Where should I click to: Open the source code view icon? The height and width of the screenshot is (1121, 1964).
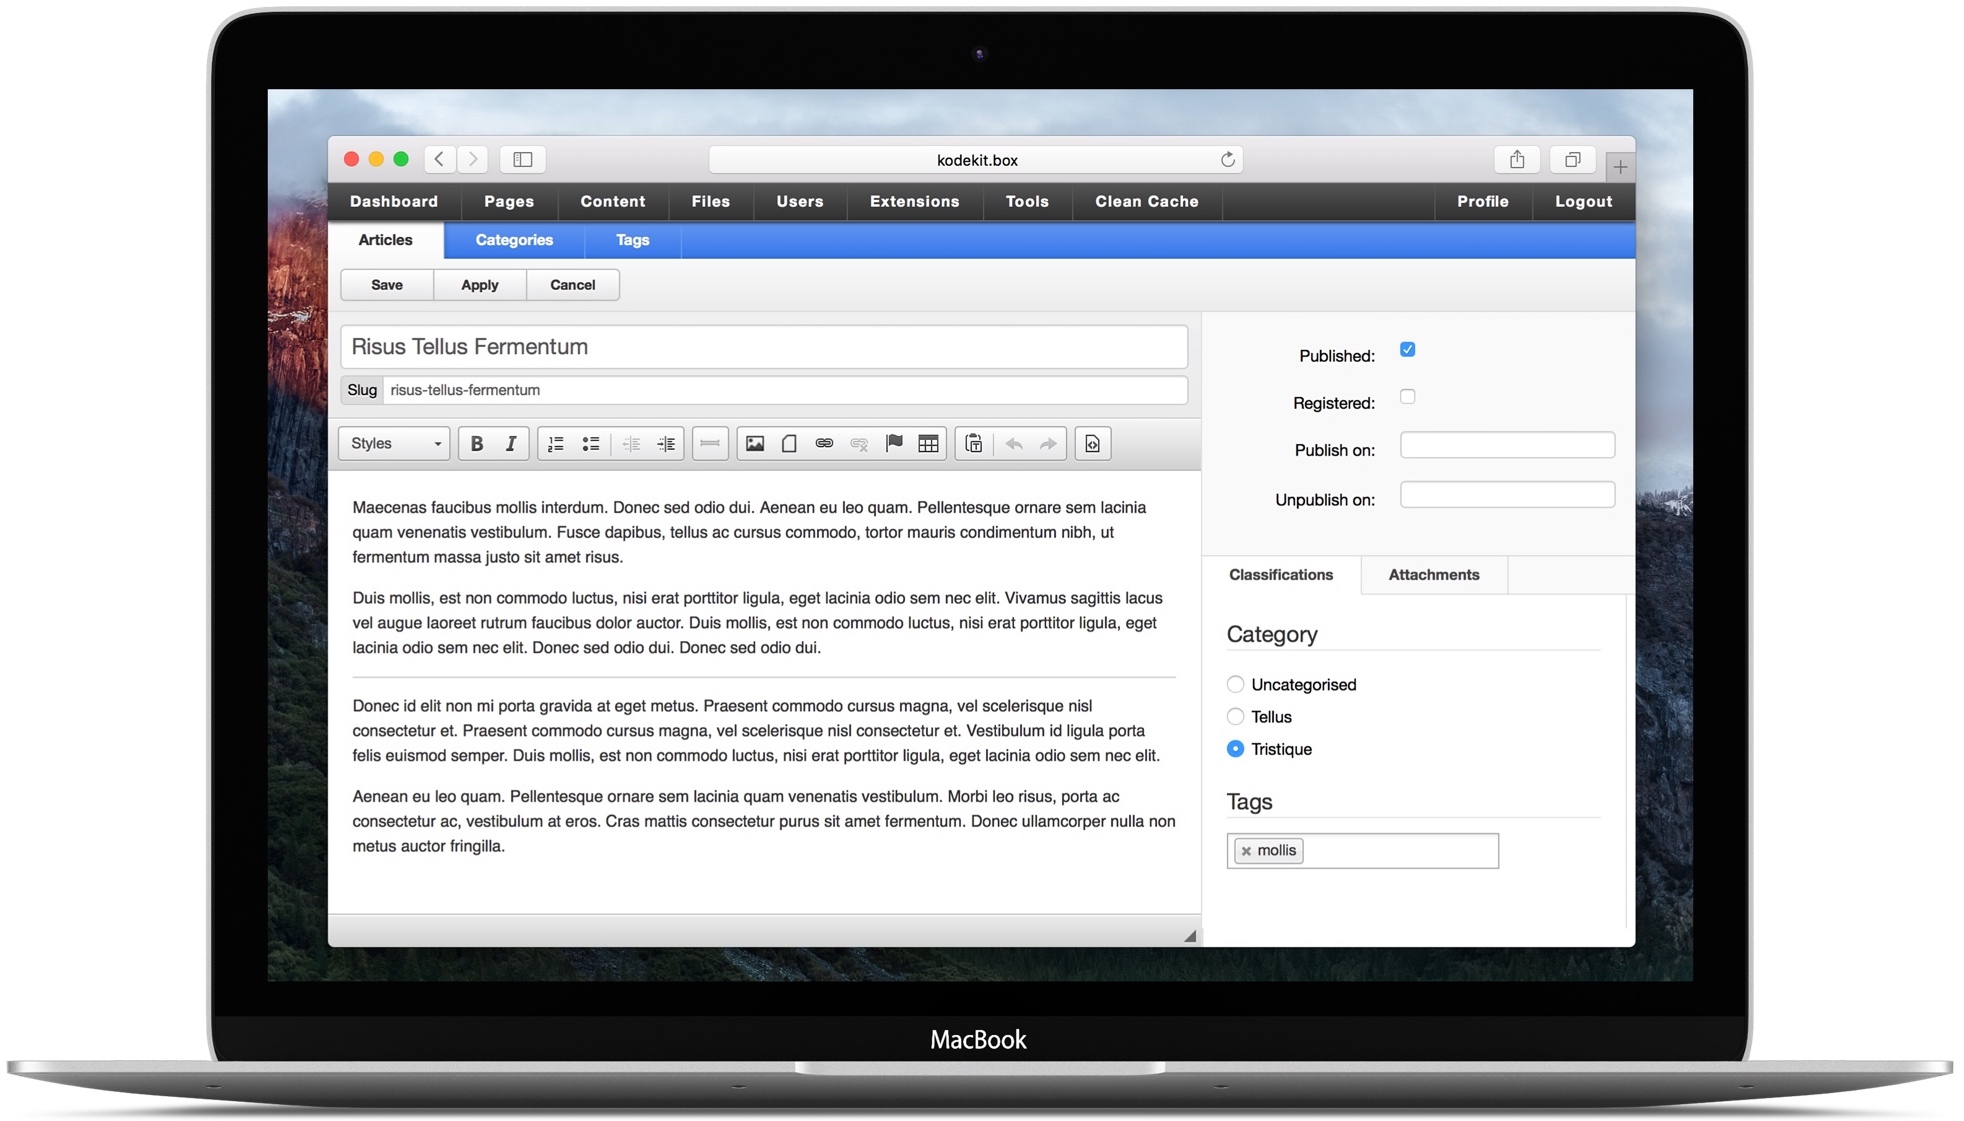coord(1092,444)
